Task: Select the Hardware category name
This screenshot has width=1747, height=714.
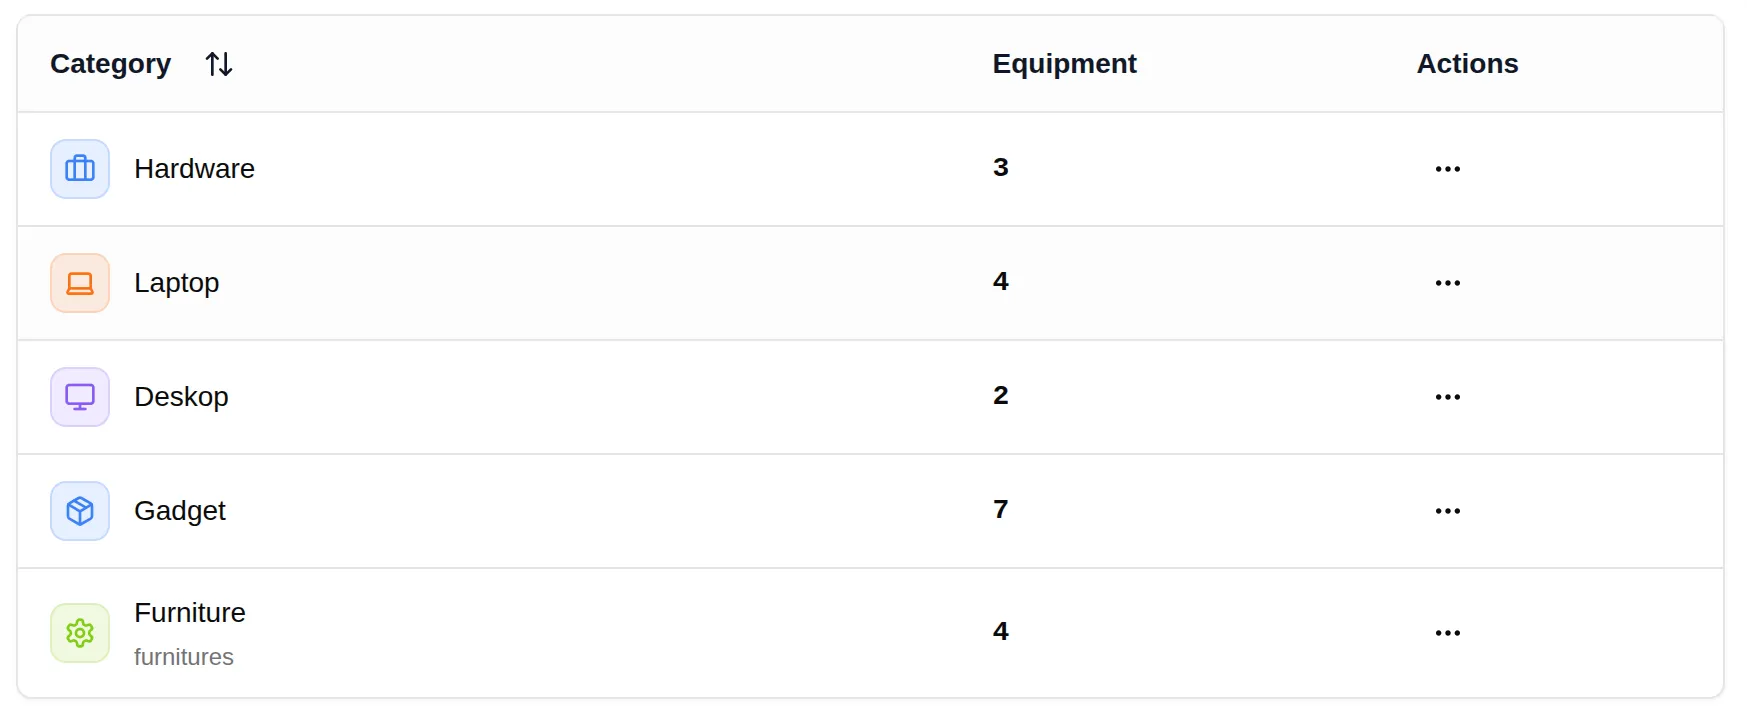Action: tap(194, 169)
